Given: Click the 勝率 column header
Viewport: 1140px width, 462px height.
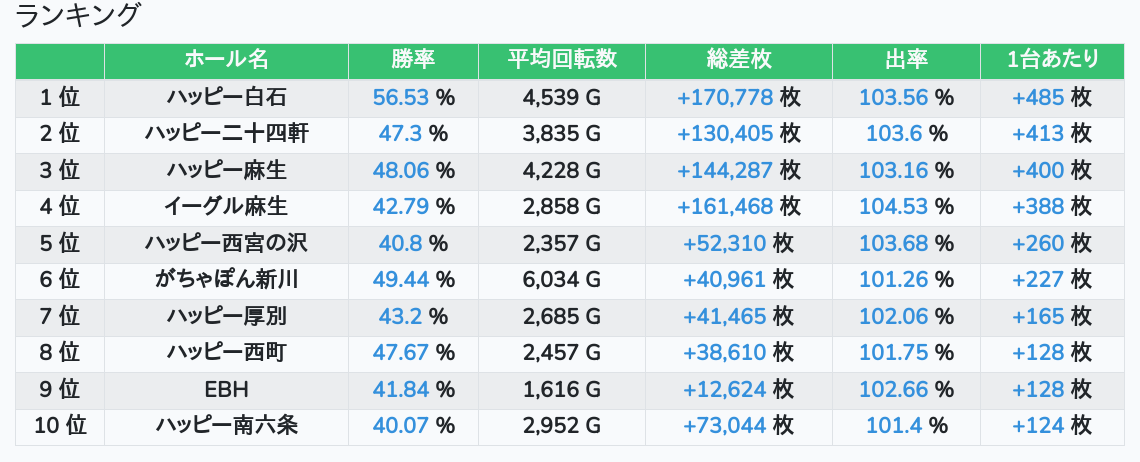Looking at the screenshot, I should tap(413, 60).
